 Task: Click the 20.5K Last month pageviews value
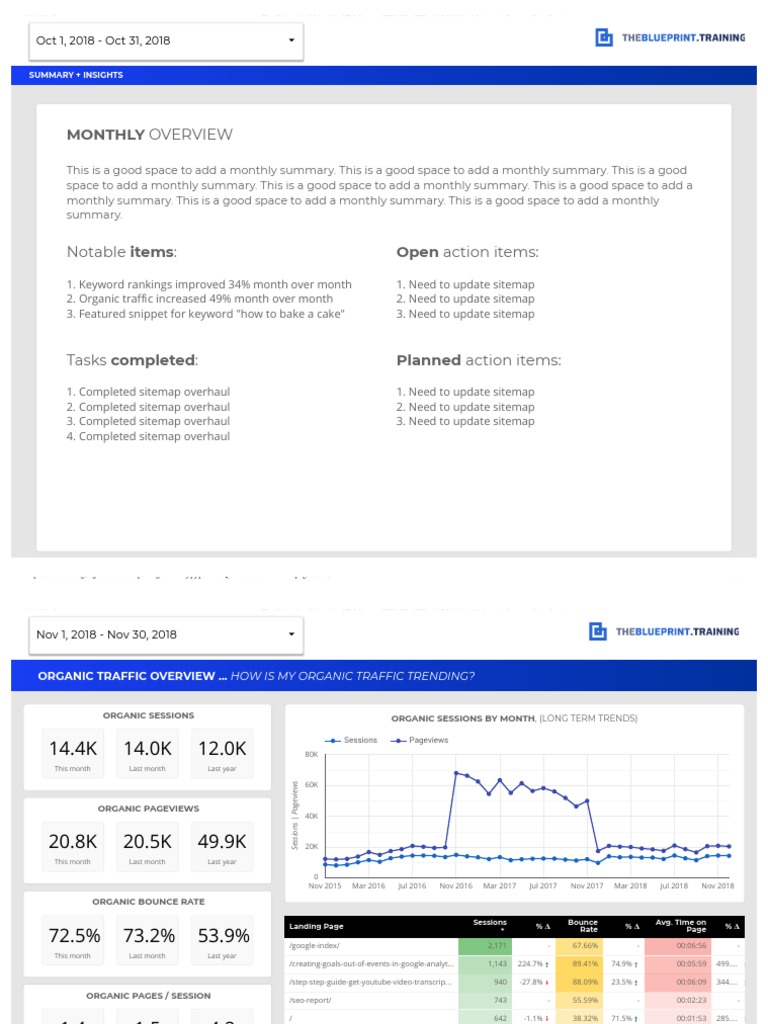coord(148,841)
